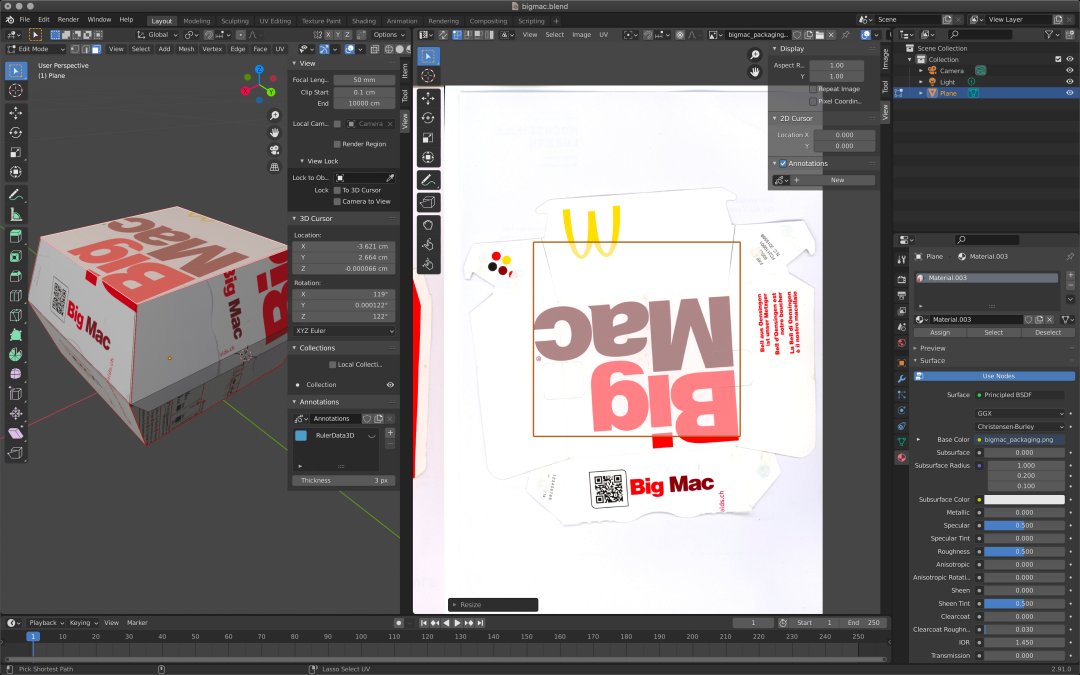Hide the Light object in outliner
1080x675 pixels.
click(x=1070, y=81)
